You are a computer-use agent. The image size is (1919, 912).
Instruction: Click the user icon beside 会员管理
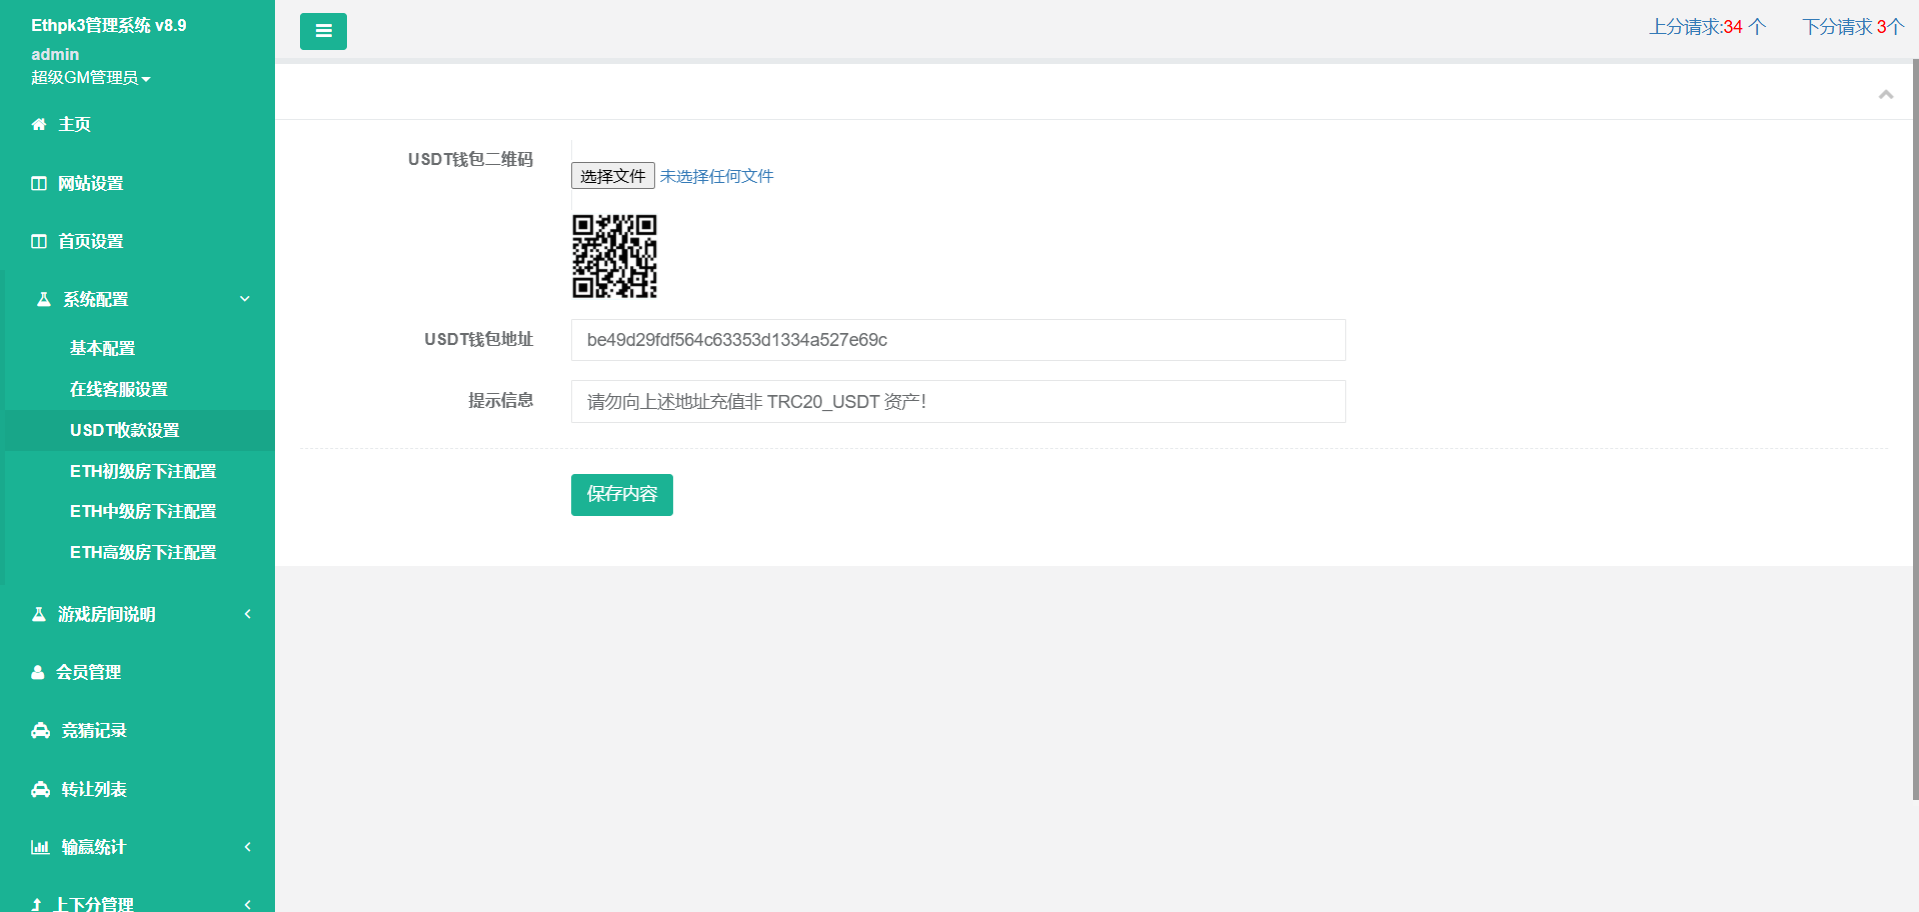tap(38, 672)
